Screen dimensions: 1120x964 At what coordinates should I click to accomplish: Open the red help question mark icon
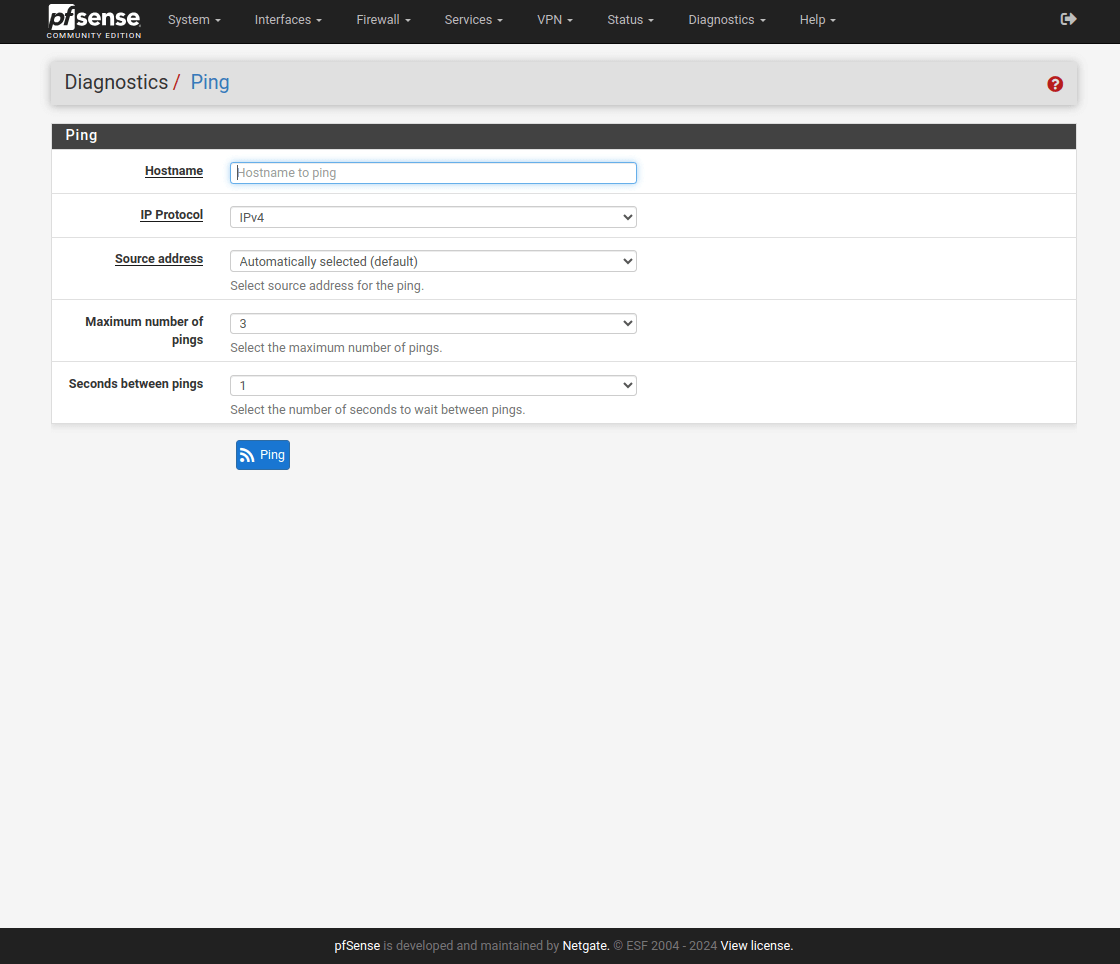(1055, 84)
